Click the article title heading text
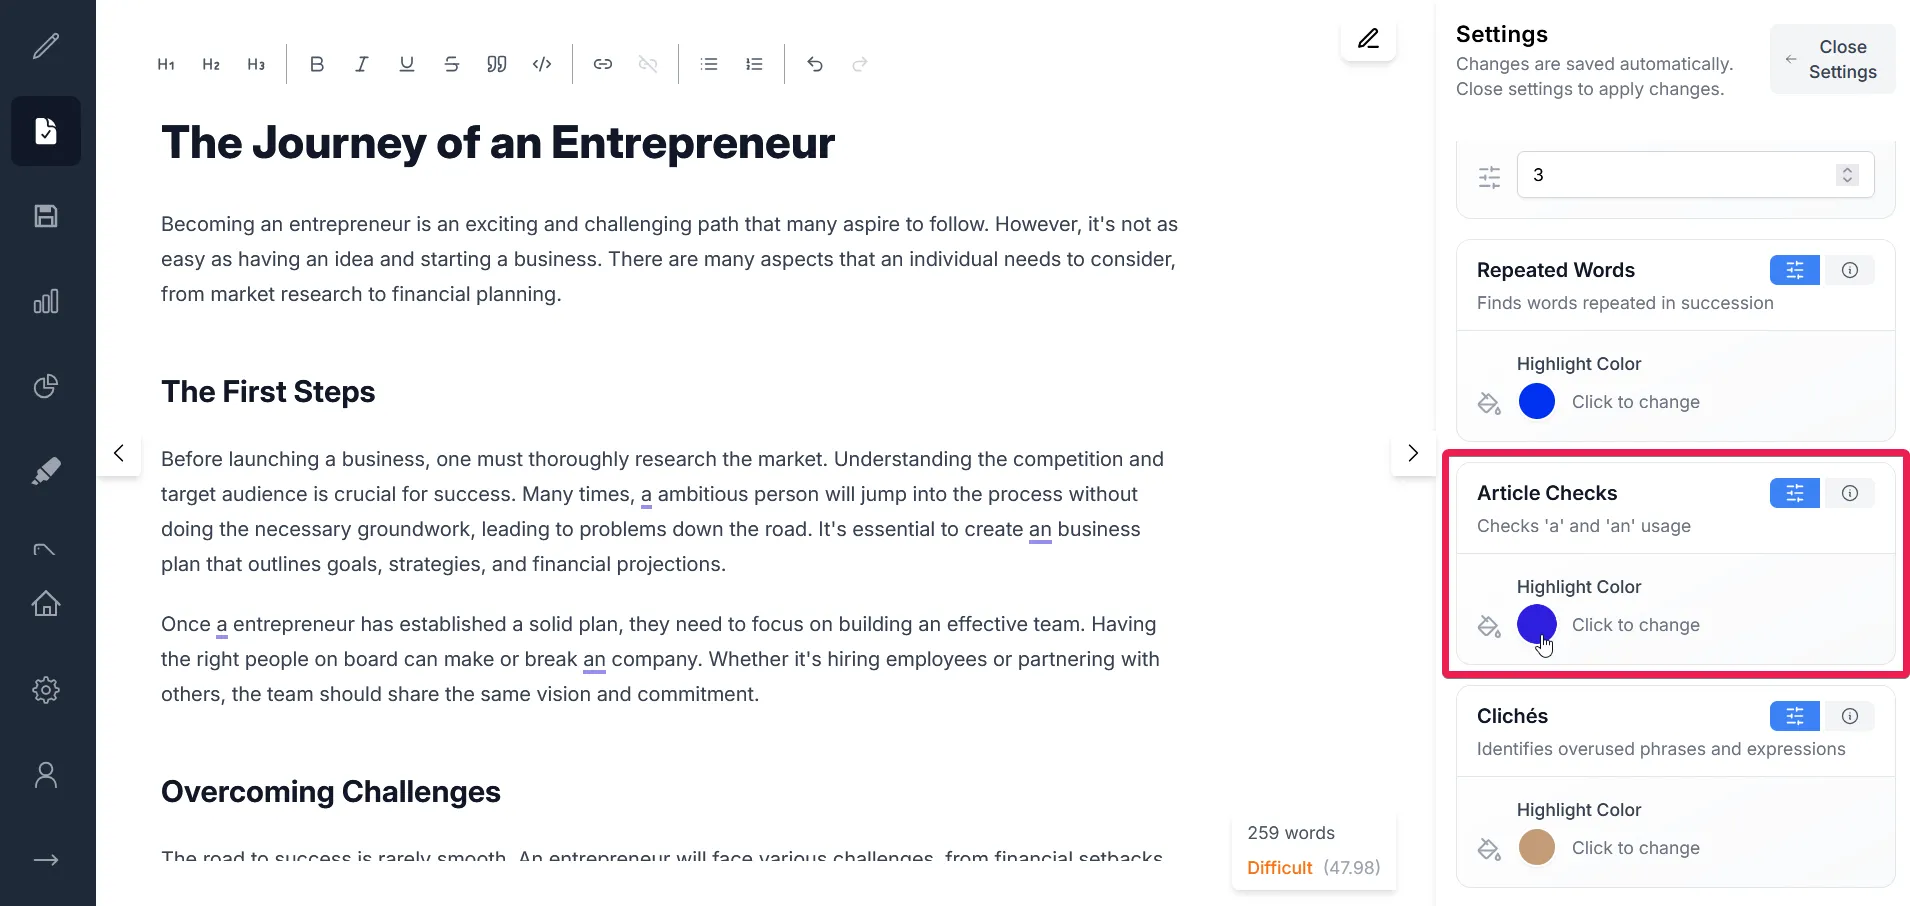The height and width of the screenshot is (906, 1910). (497, 143)
